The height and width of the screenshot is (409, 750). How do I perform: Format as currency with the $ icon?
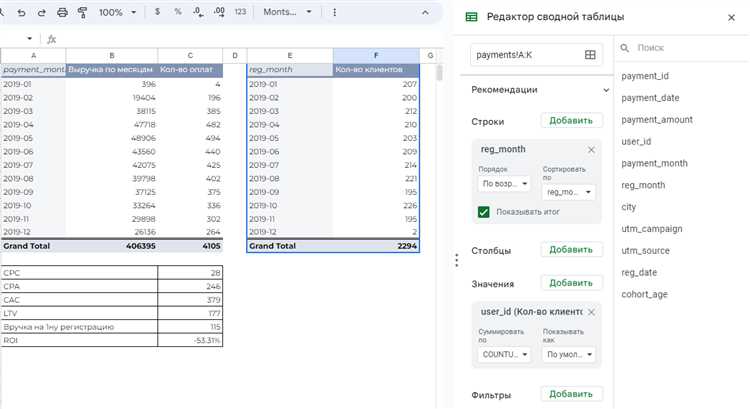pyautogui.click(x=157, y=12)
